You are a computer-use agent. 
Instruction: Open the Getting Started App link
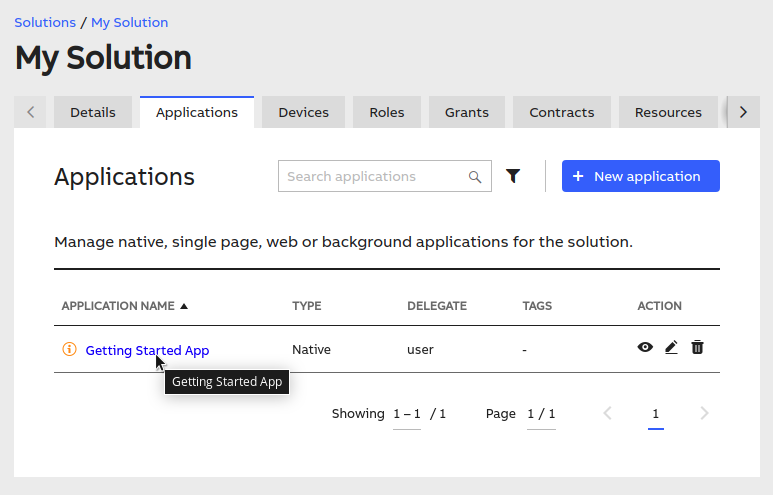pyautogui.click(x=147, y=350)
